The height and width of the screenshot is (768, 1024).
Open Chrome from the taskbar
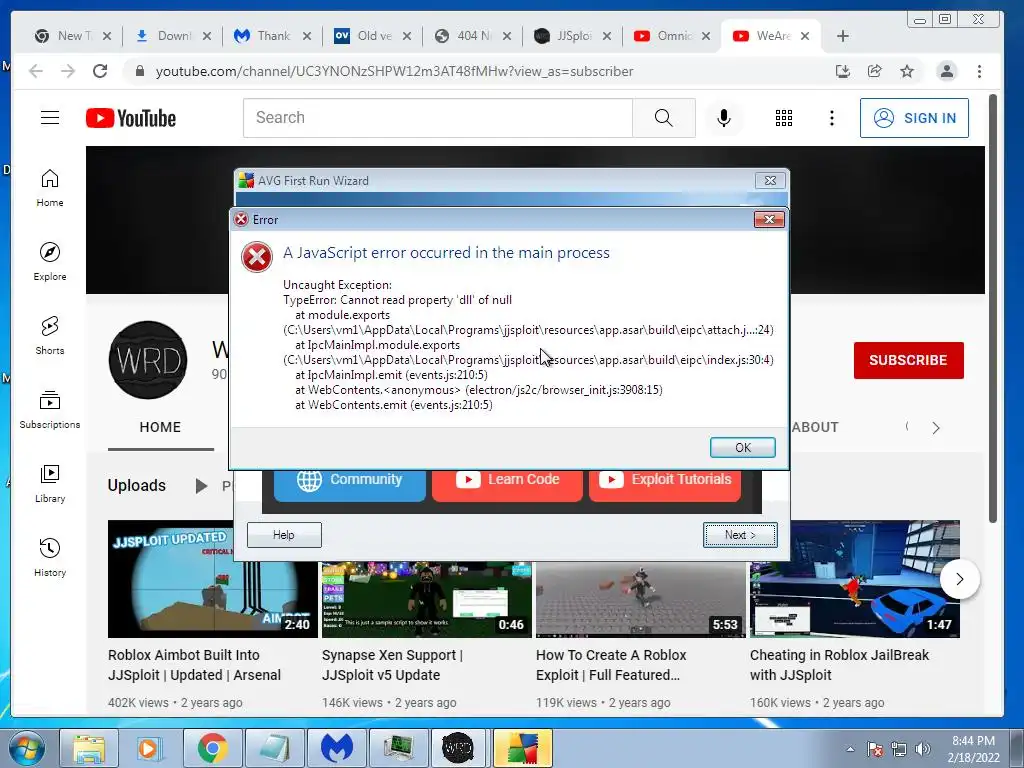(x=213, y=748)
